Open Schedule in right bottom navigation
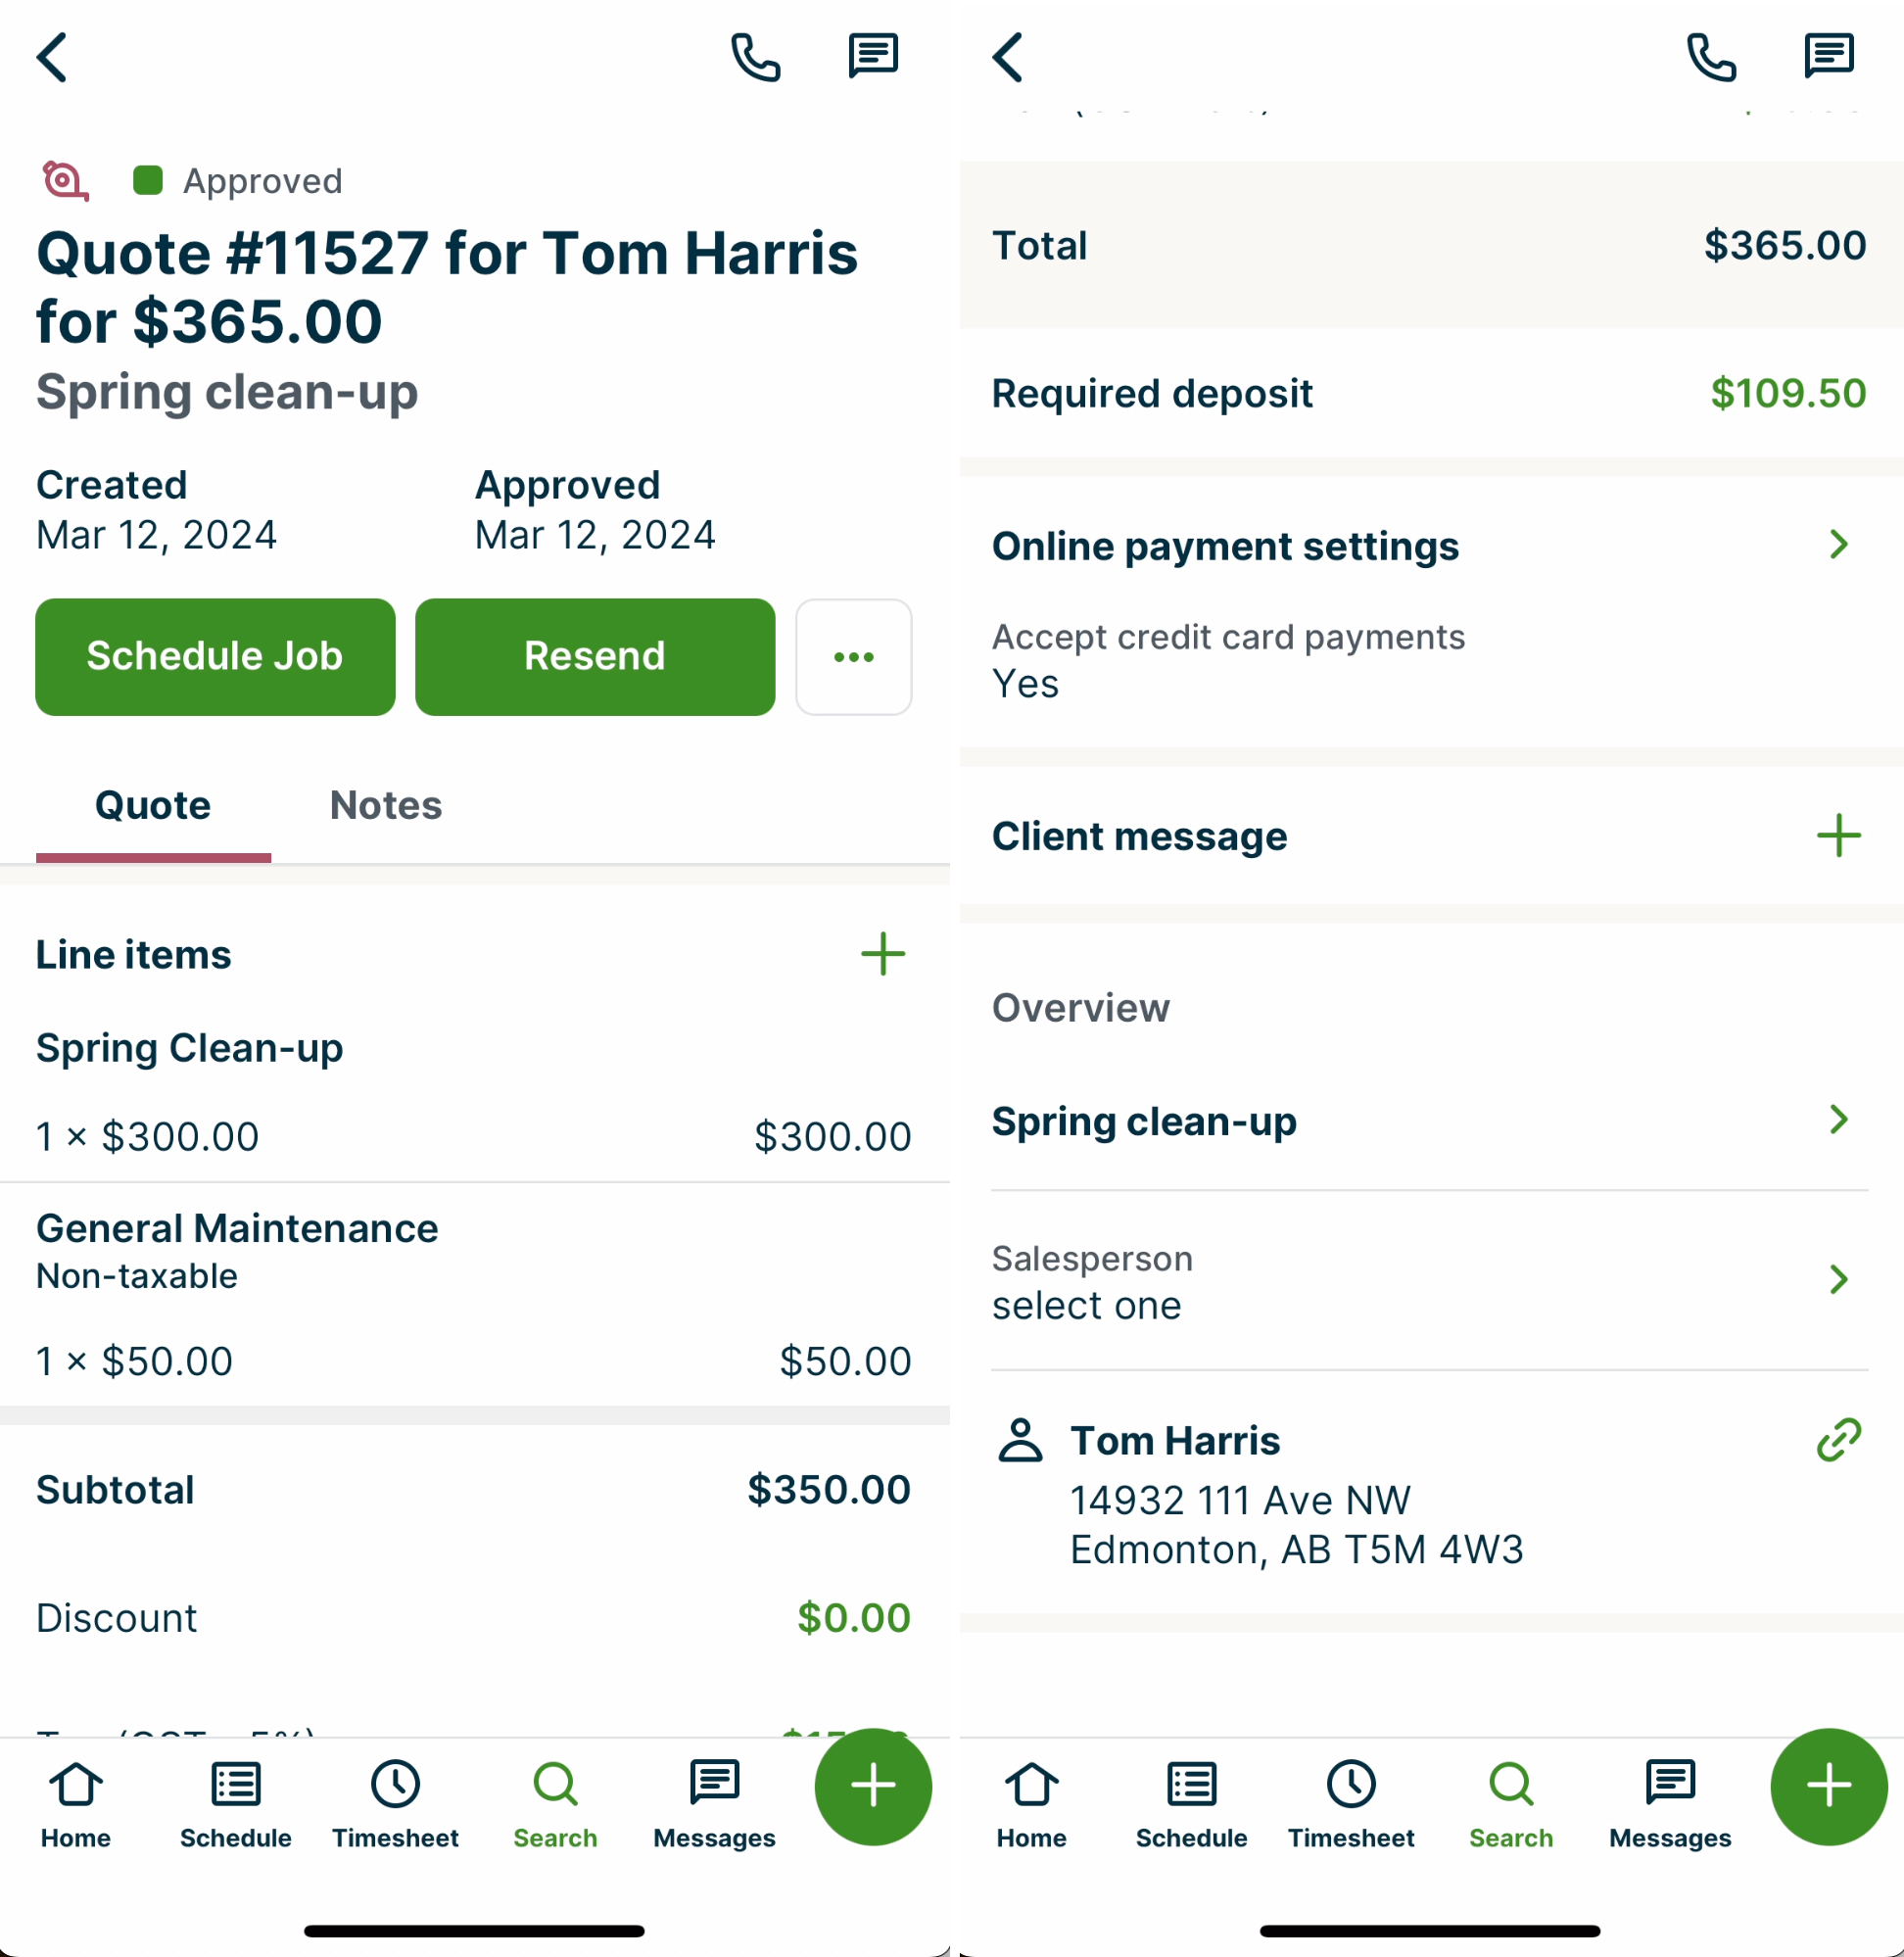1904x1957 pixels. click(1191, 1804)
